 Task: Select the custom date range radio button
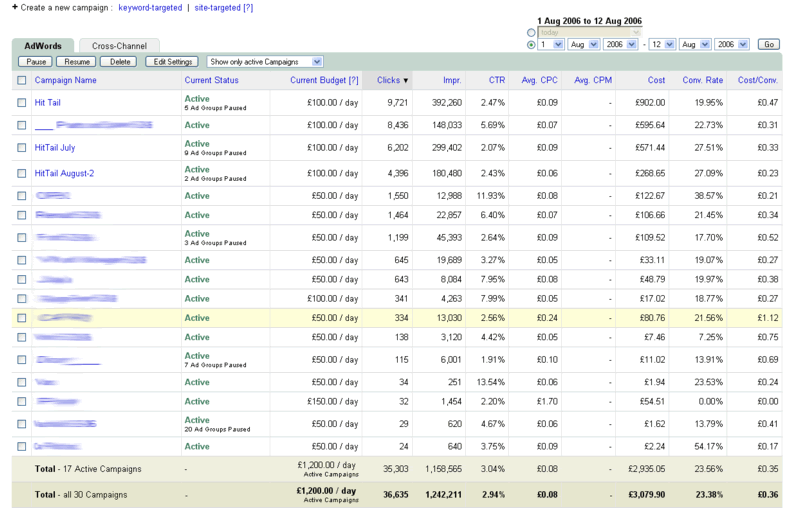point(530,45)
